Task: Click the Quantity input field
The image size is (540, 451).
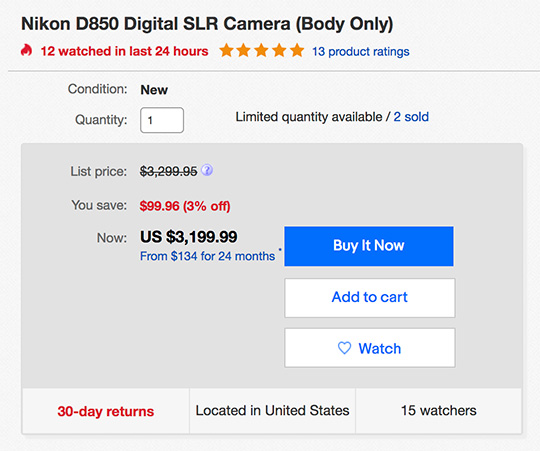Action: coord(162,120)
